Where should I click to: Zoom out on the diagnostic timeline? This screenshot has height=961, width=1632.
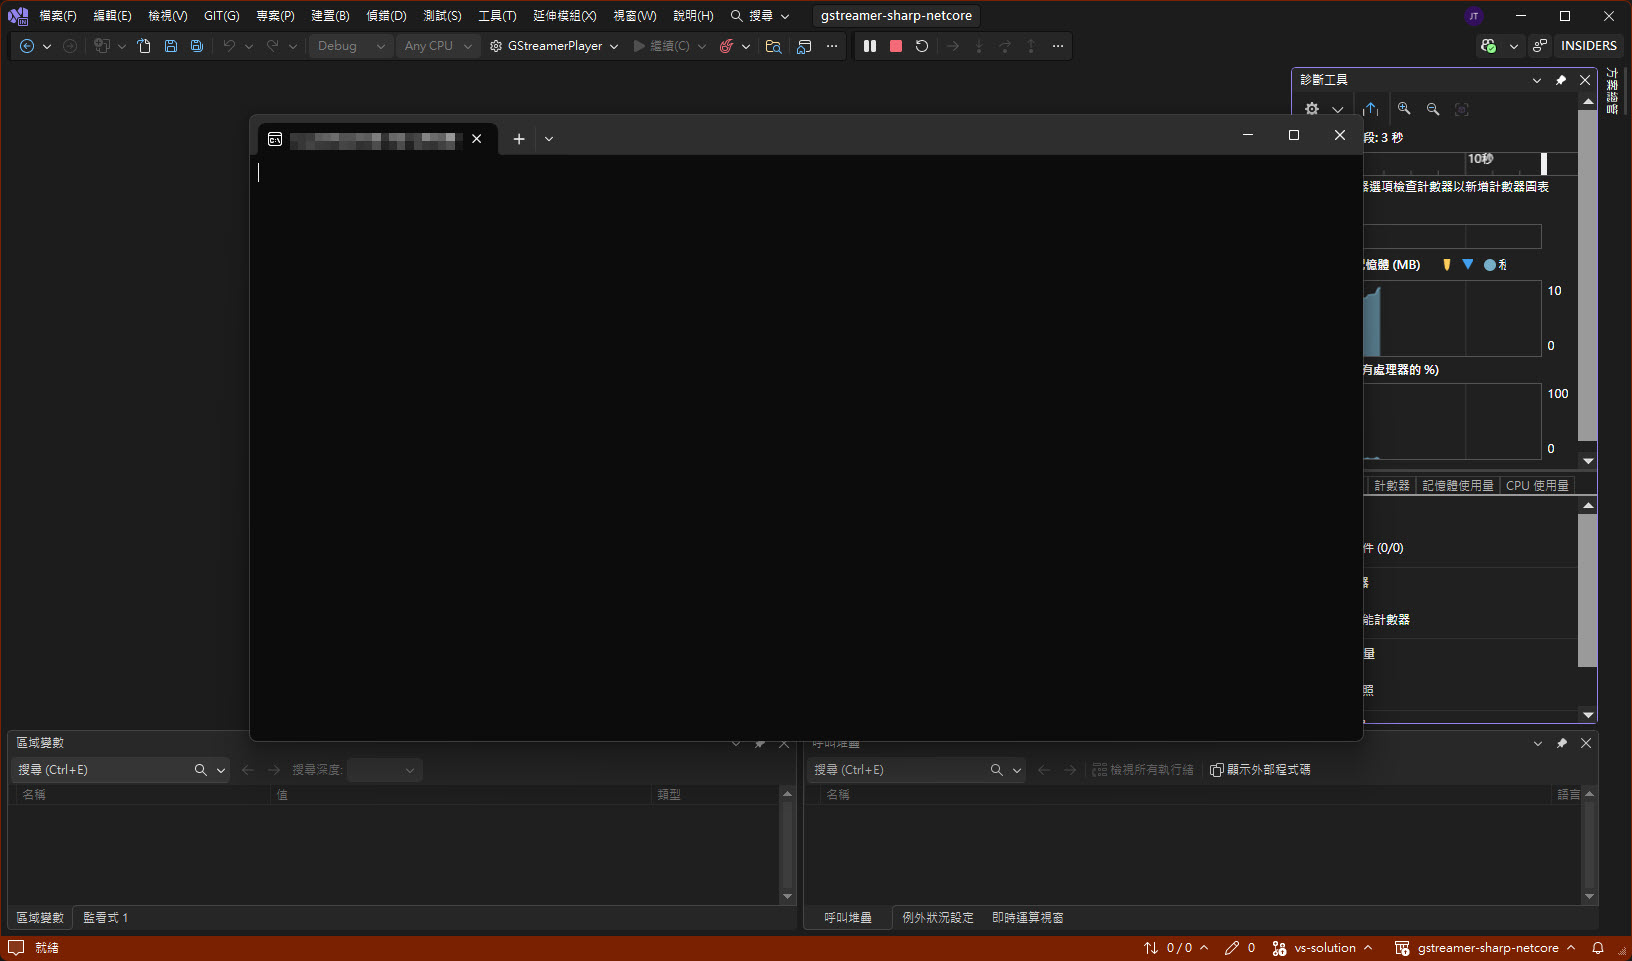1433,109
